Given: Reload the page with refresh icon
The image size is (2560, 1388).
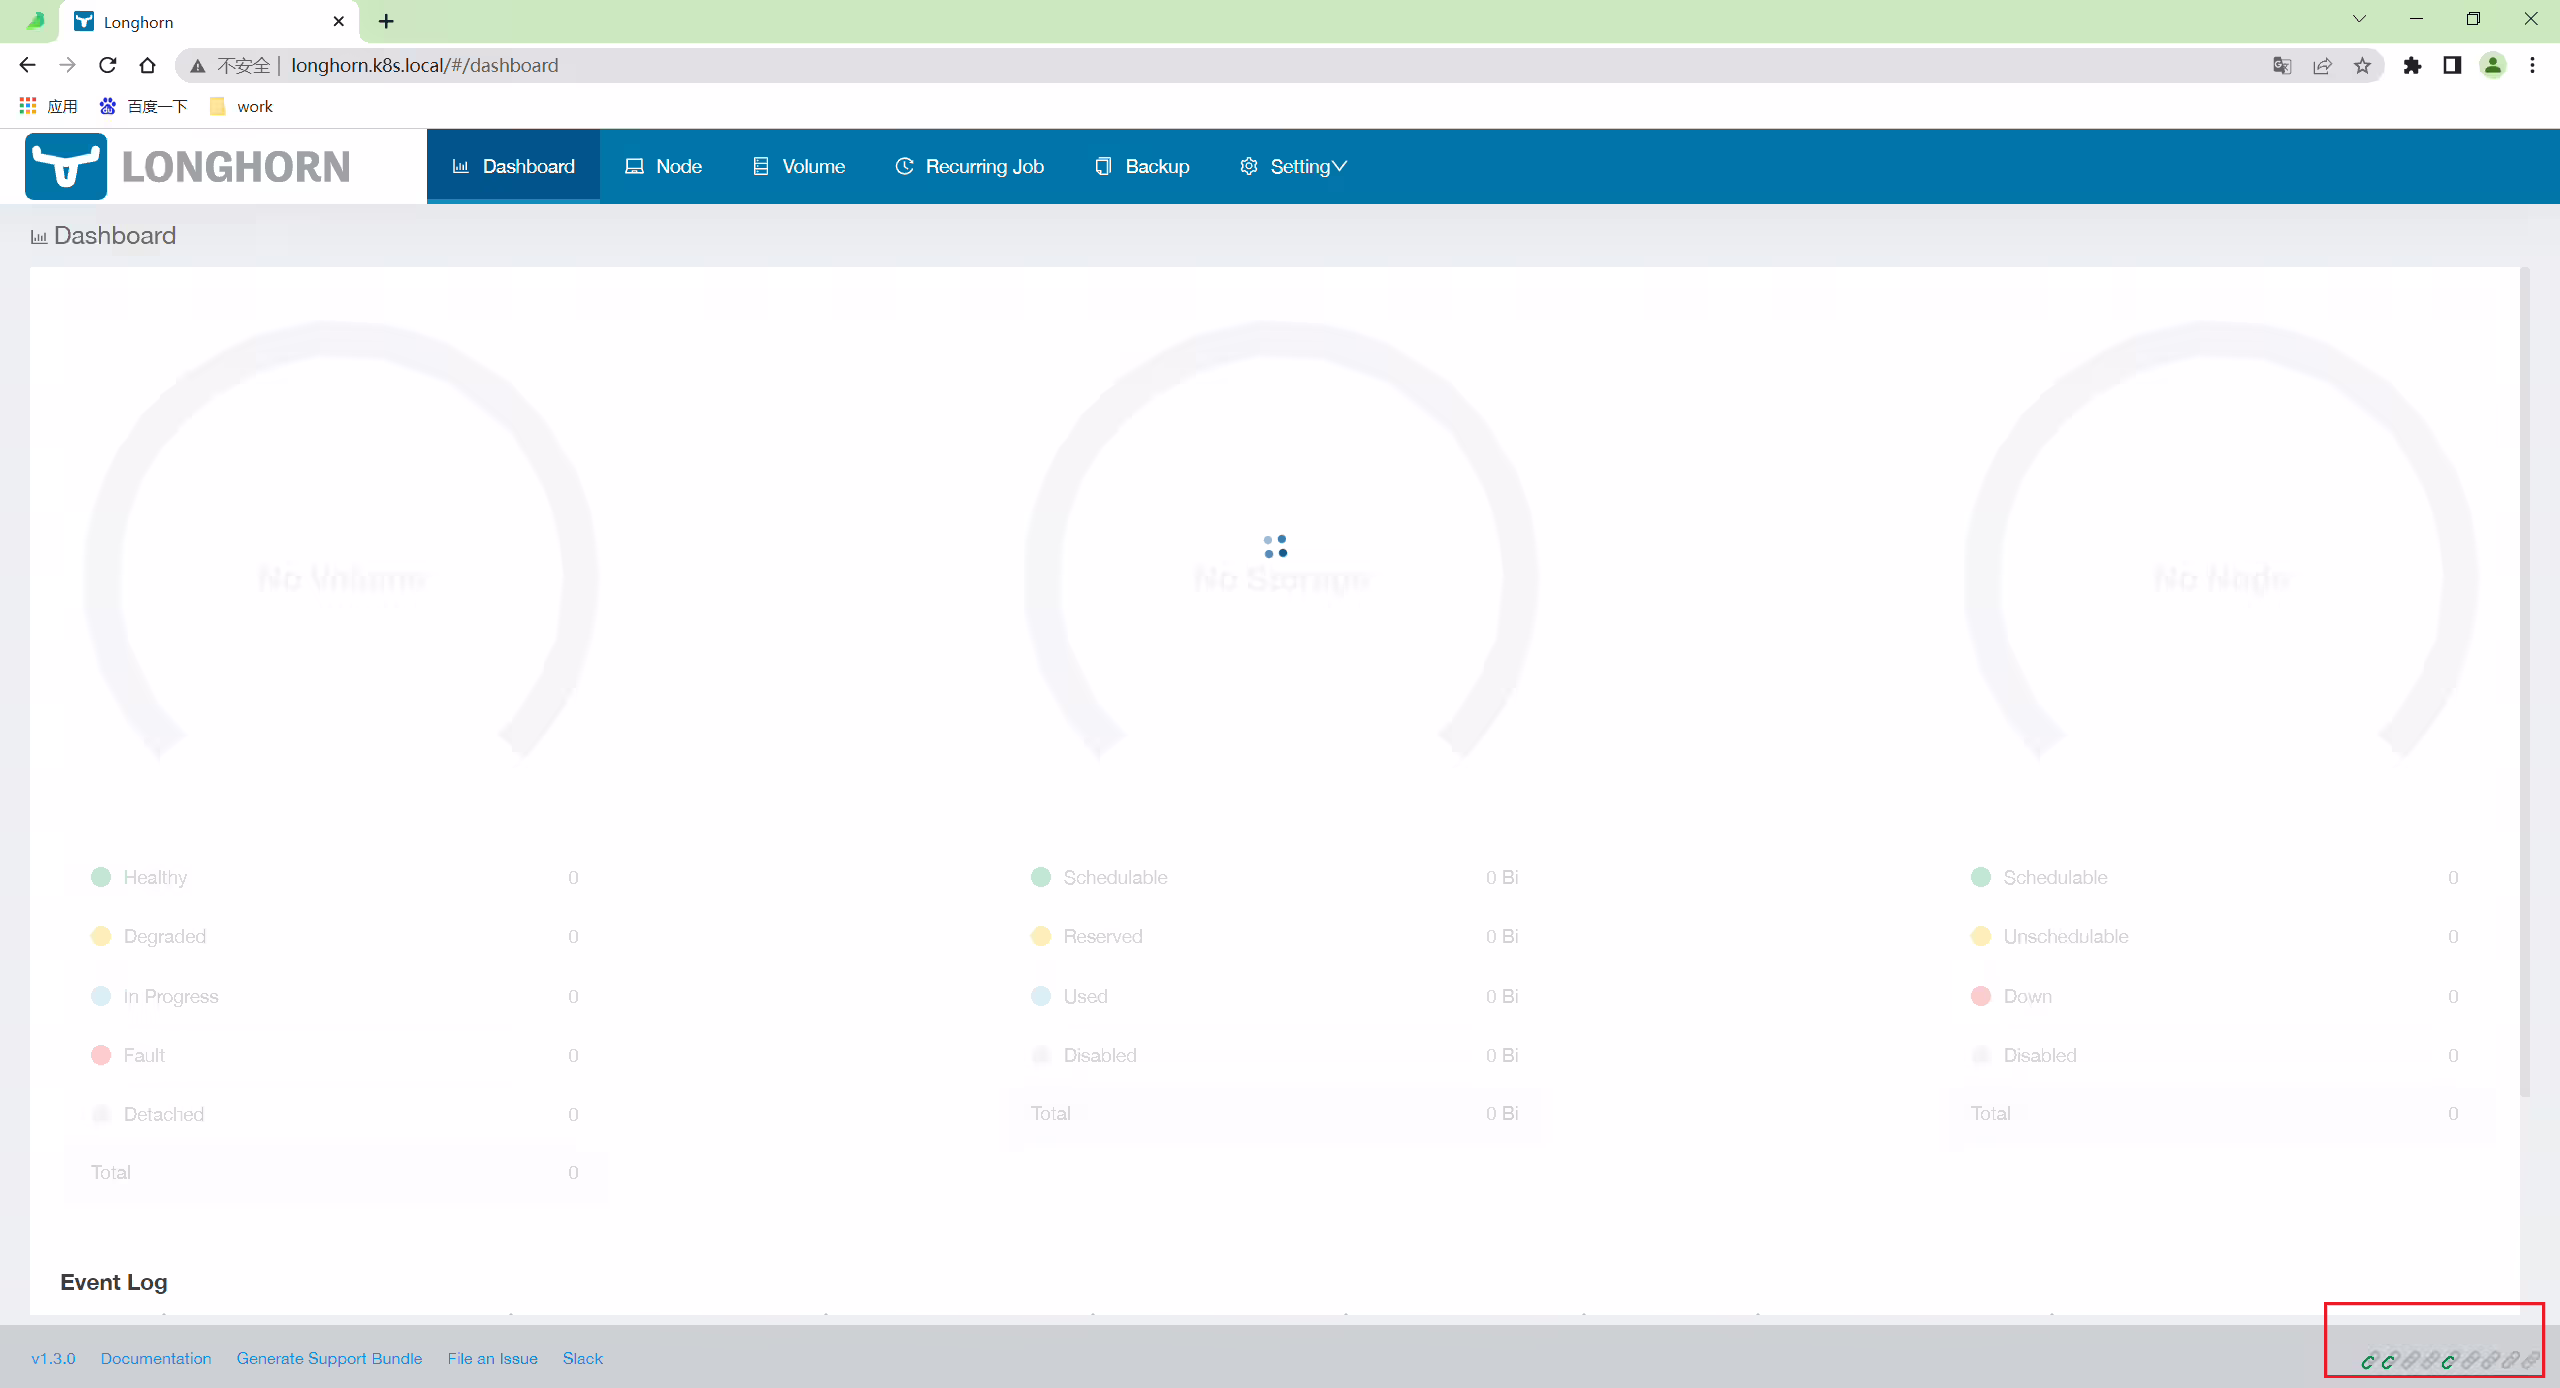Looking at the screenshot, I should 108,65.
